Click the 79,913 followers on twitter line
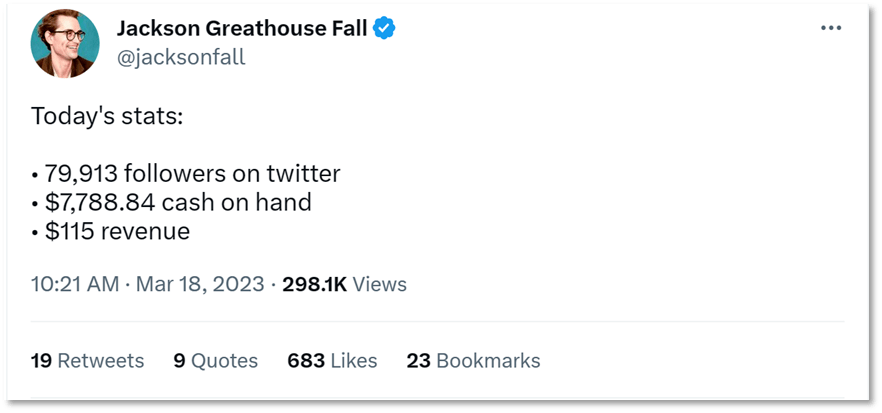Screen dimensions: 882x413 point(186,174)
